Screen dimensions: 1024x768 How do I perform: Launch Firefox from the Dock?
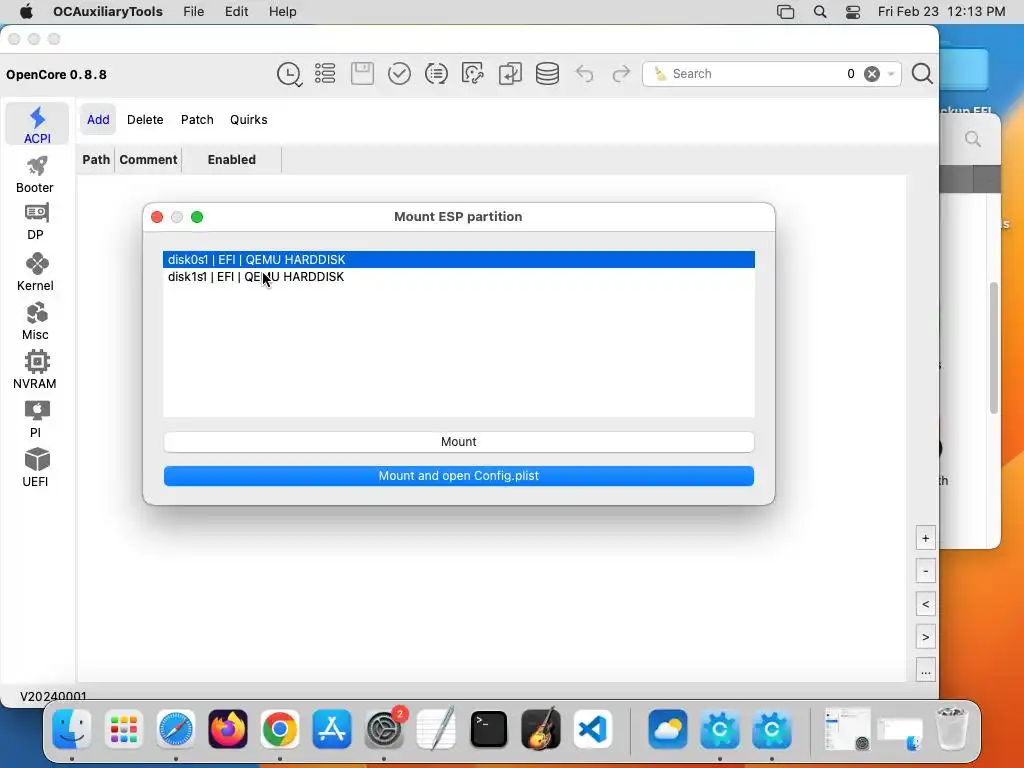228,729
